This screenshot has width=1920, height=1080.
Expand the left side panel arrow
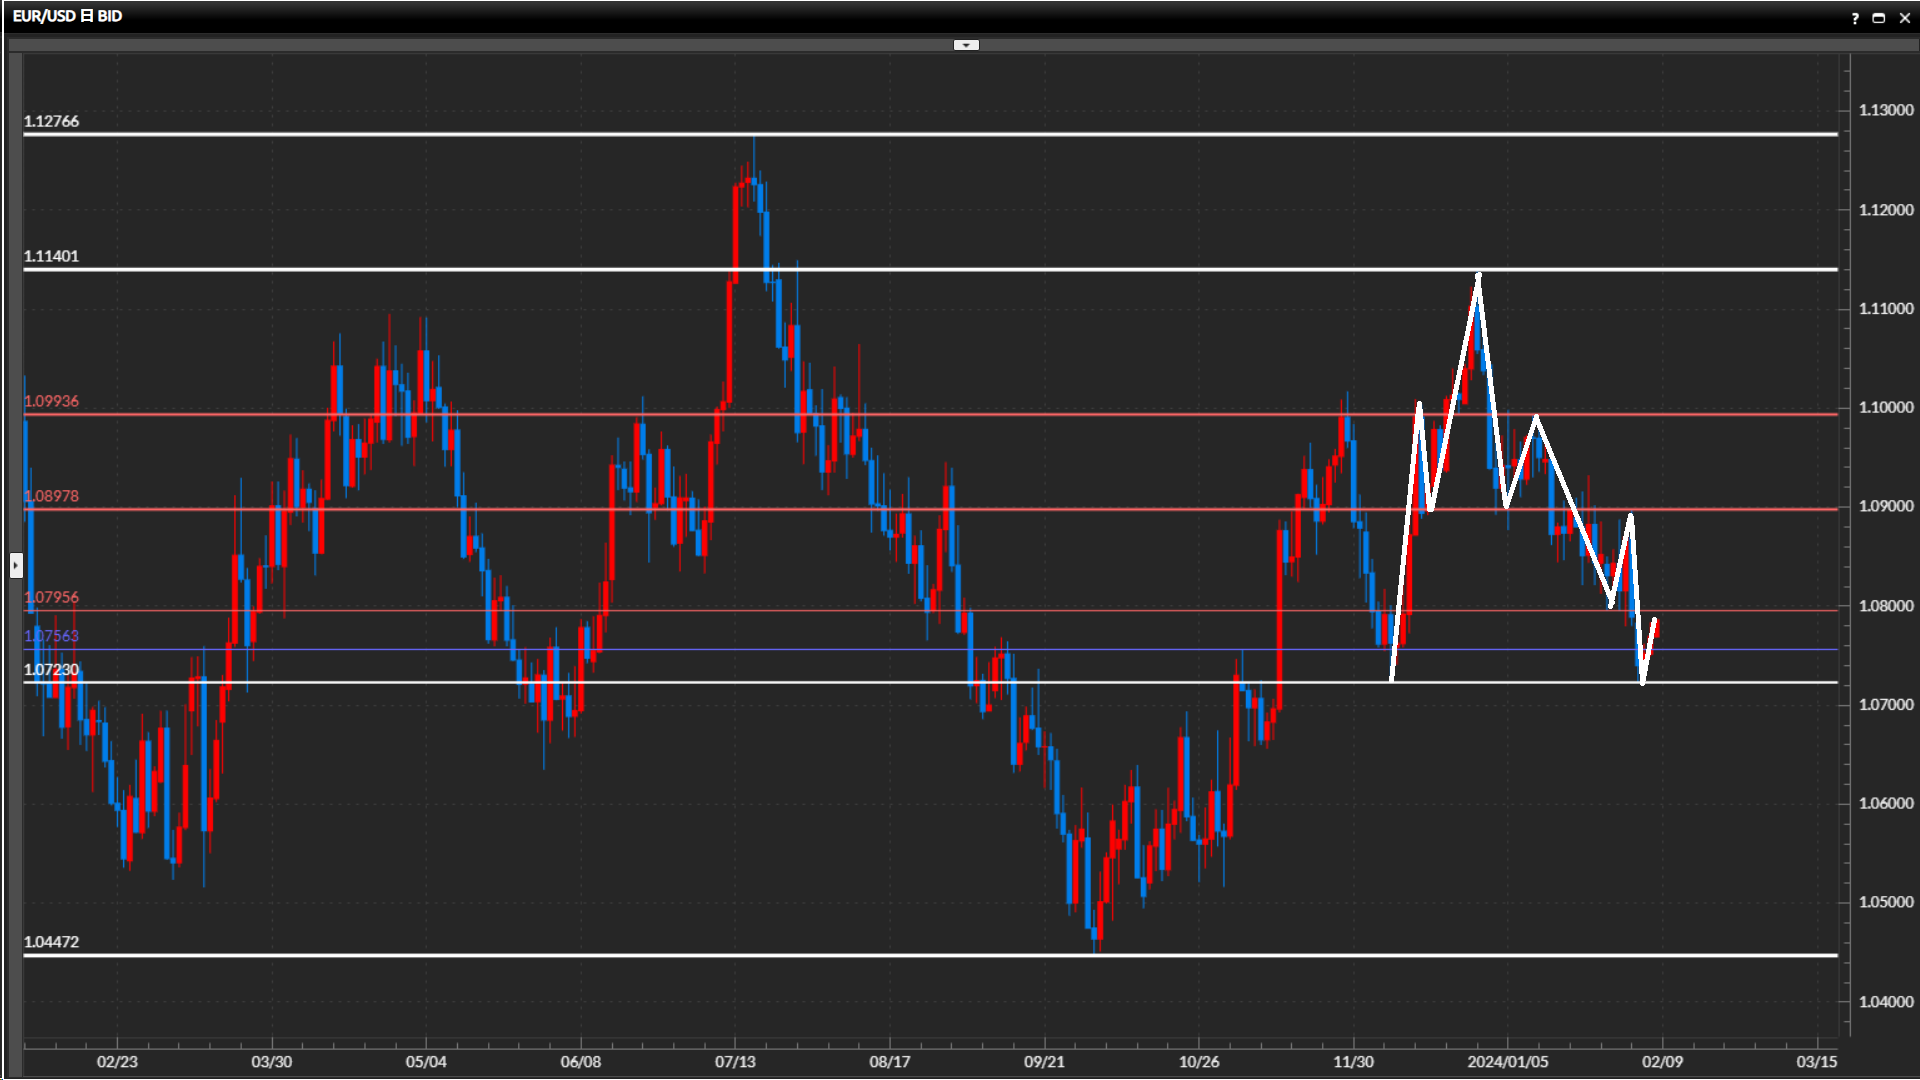point(15,566)
